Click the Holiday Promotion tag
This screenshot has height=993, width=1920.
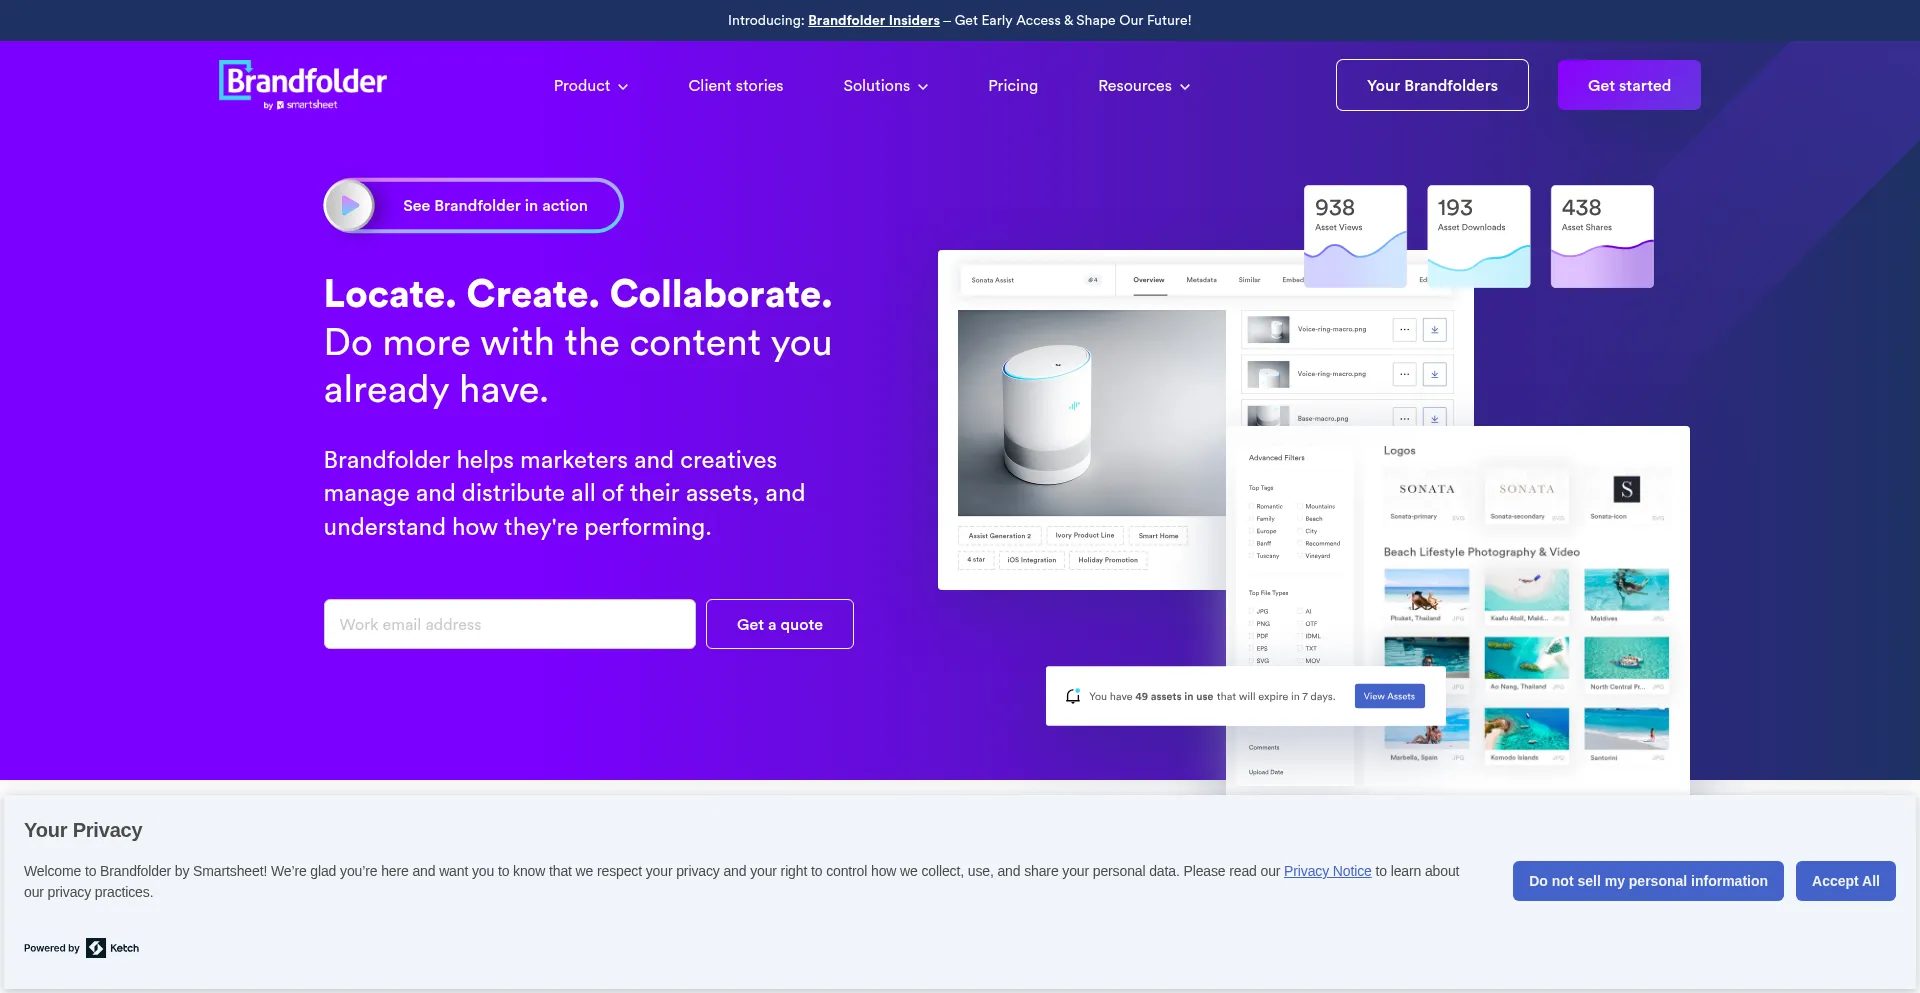pos(1108,560)
